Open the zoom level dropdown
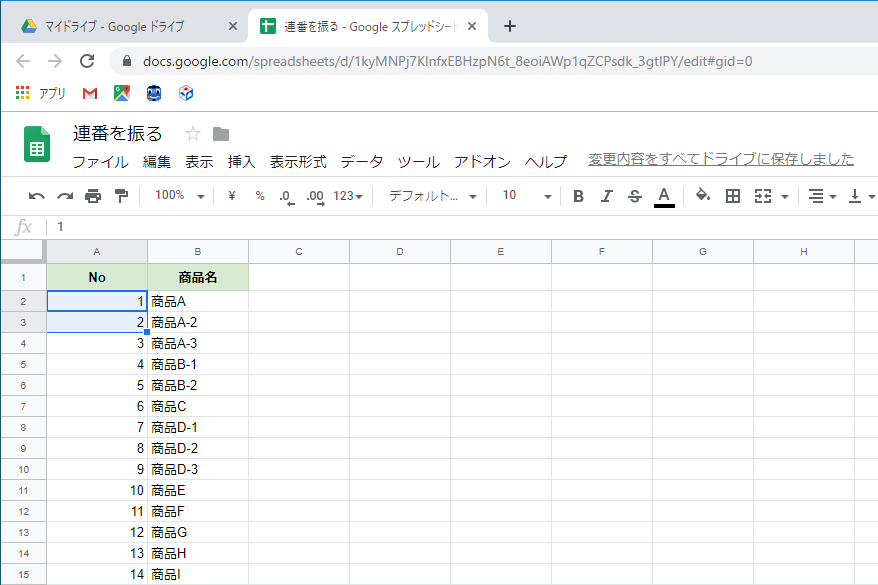The width and height of the screenshot is (878, 585). [x=178, y=196]
